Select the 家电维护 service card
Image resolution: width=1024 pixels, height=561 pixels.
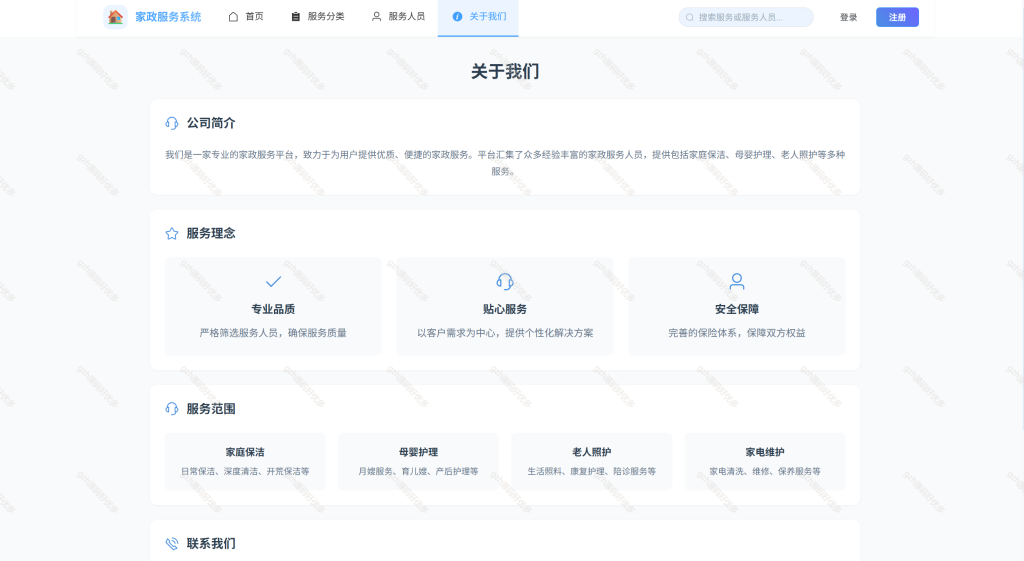[765, 461]
